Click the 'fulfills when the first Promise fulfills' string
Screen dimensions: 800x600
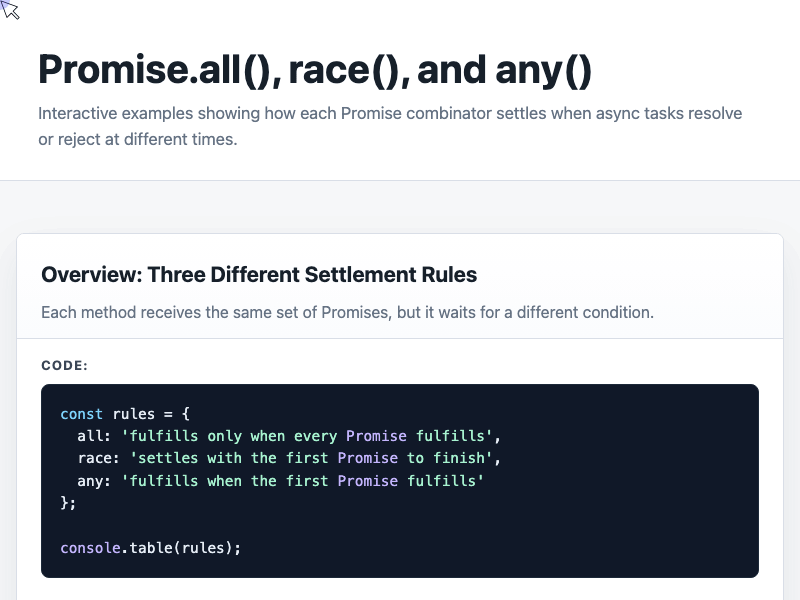point(302,481)
